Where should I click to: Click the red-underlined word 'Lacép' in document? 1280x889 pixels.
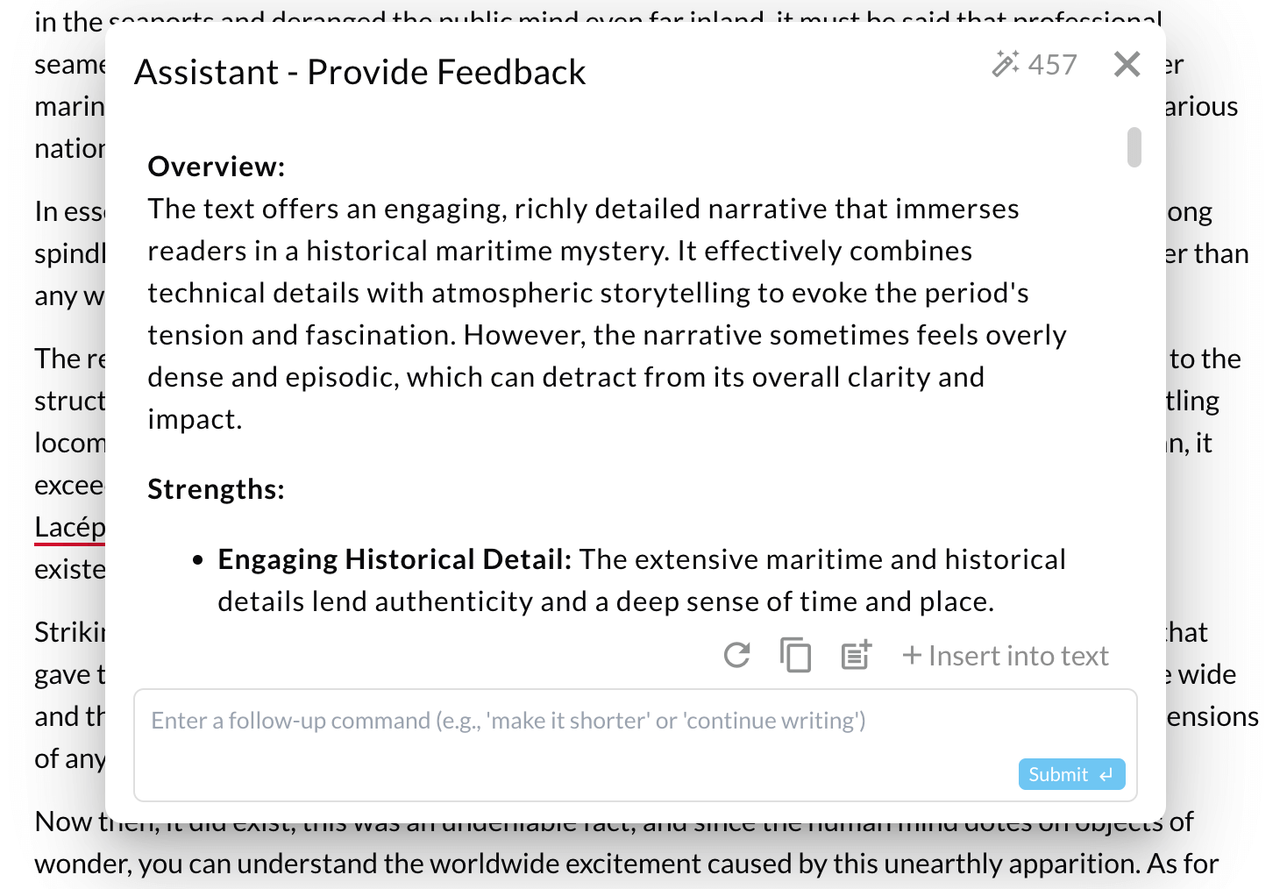[x=69, y=526]
